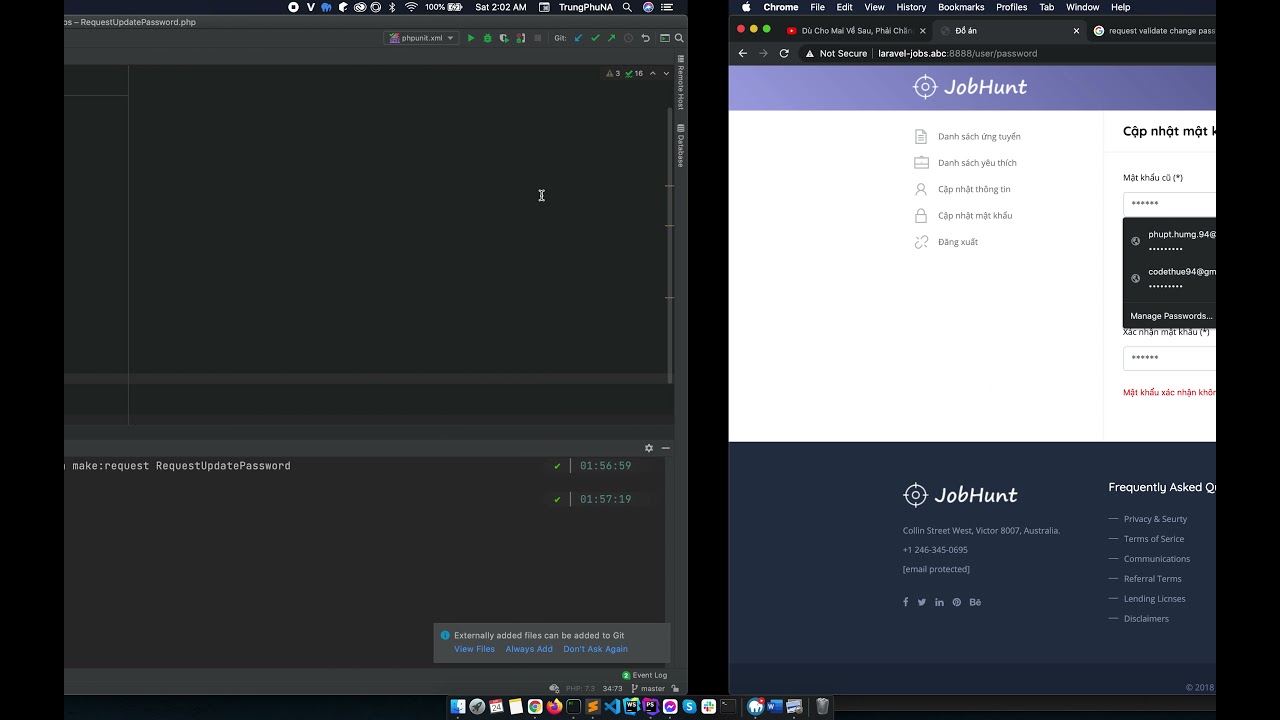Focus the Mật khẩu cũ password field
The width and height of the screenshot is (1280, 720).
coord(1169,204)
